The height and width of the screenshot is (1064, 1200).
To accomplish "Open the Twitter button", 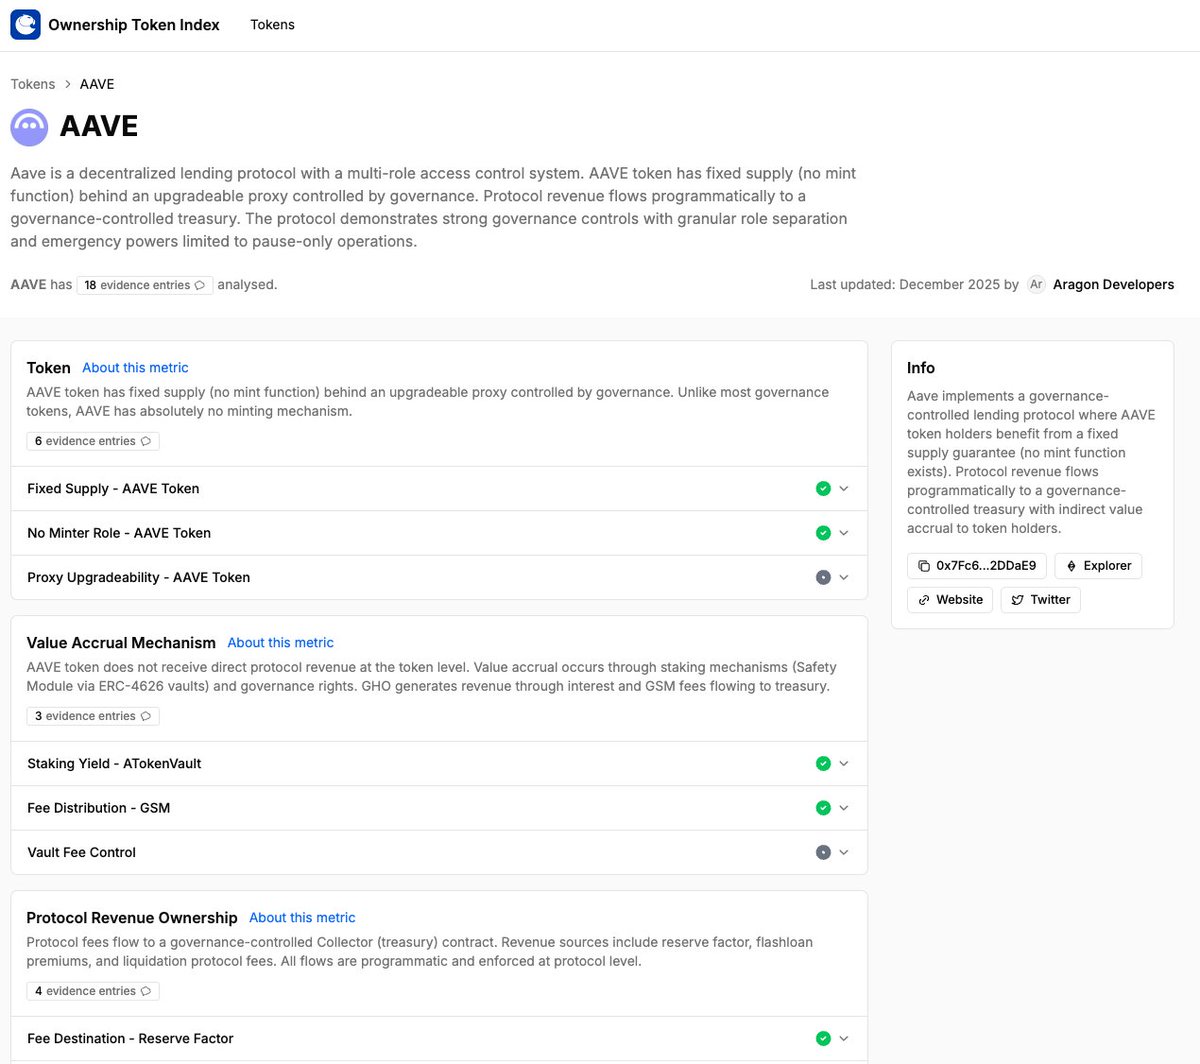I will click(x=1040, y=600).
